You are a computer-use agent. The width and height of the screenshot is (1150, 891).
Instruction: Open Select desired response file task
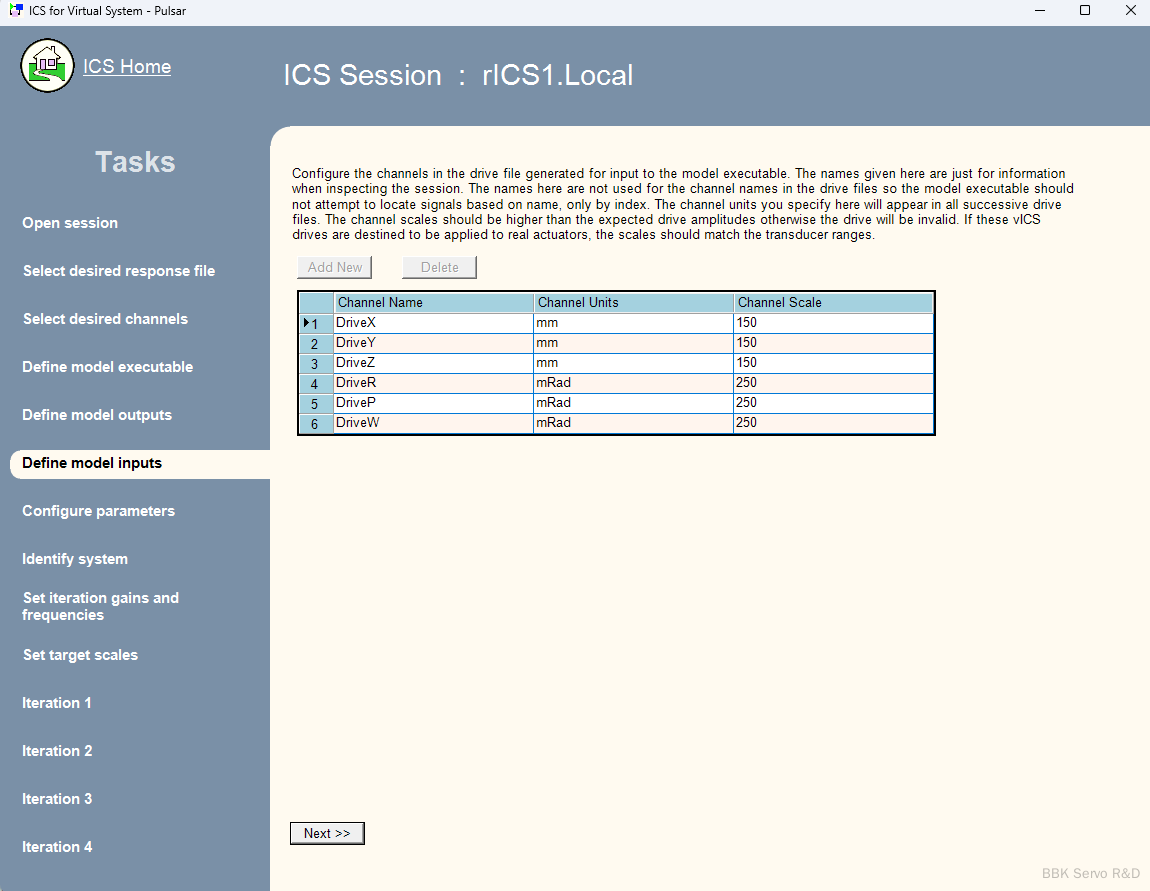(119, 271)
